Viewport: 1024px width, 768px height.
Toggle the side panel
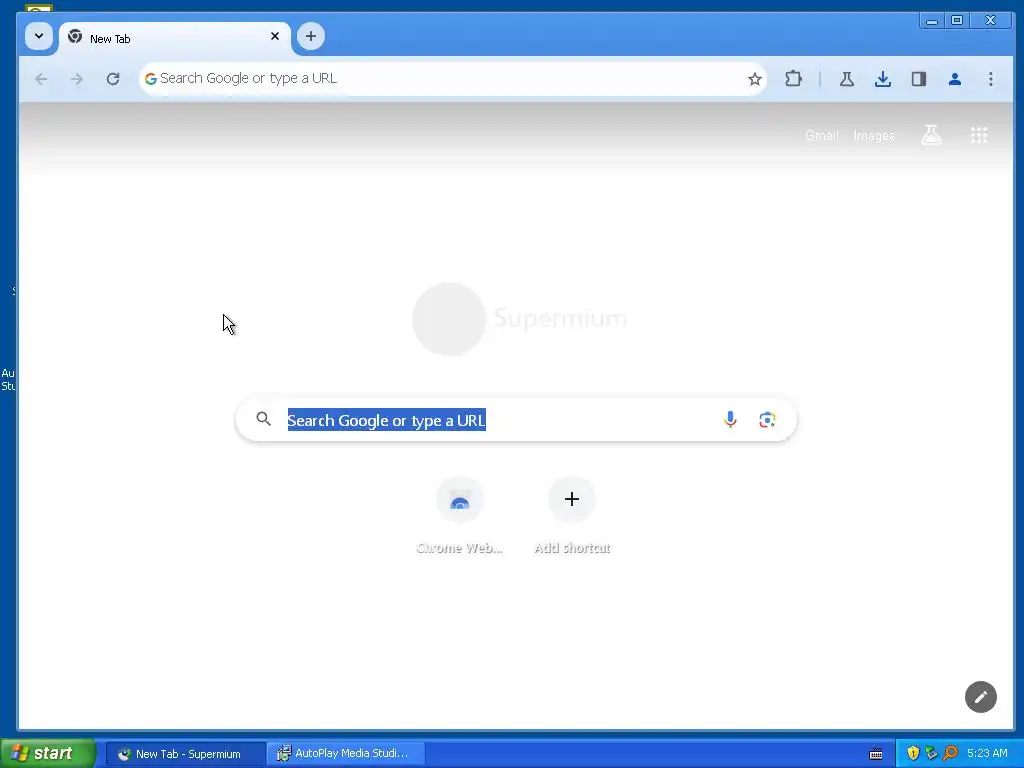coord(919,79)
